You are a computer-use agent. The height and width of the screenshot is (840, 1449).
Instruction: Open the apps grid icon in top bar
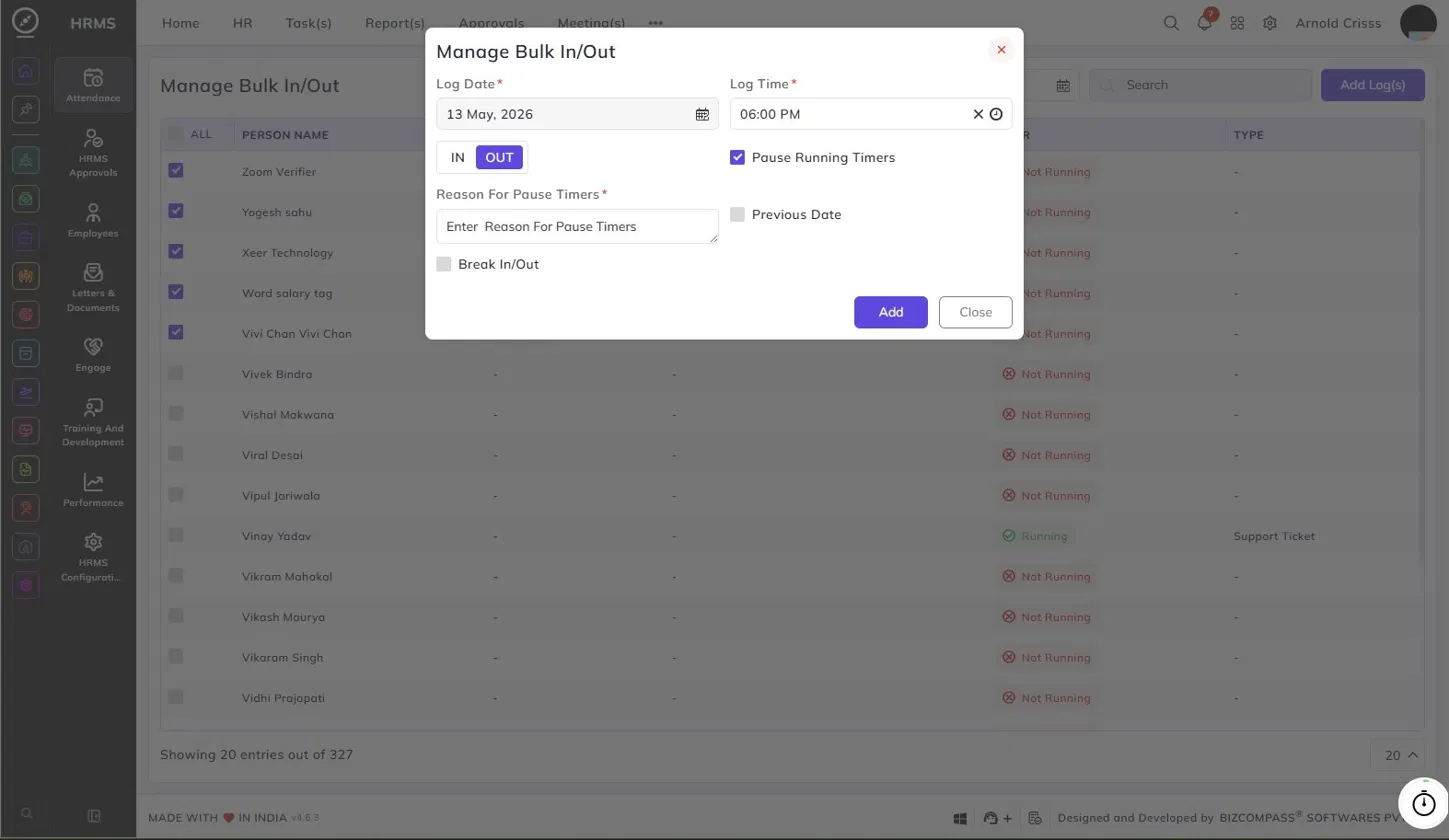tap(1237, 23)
